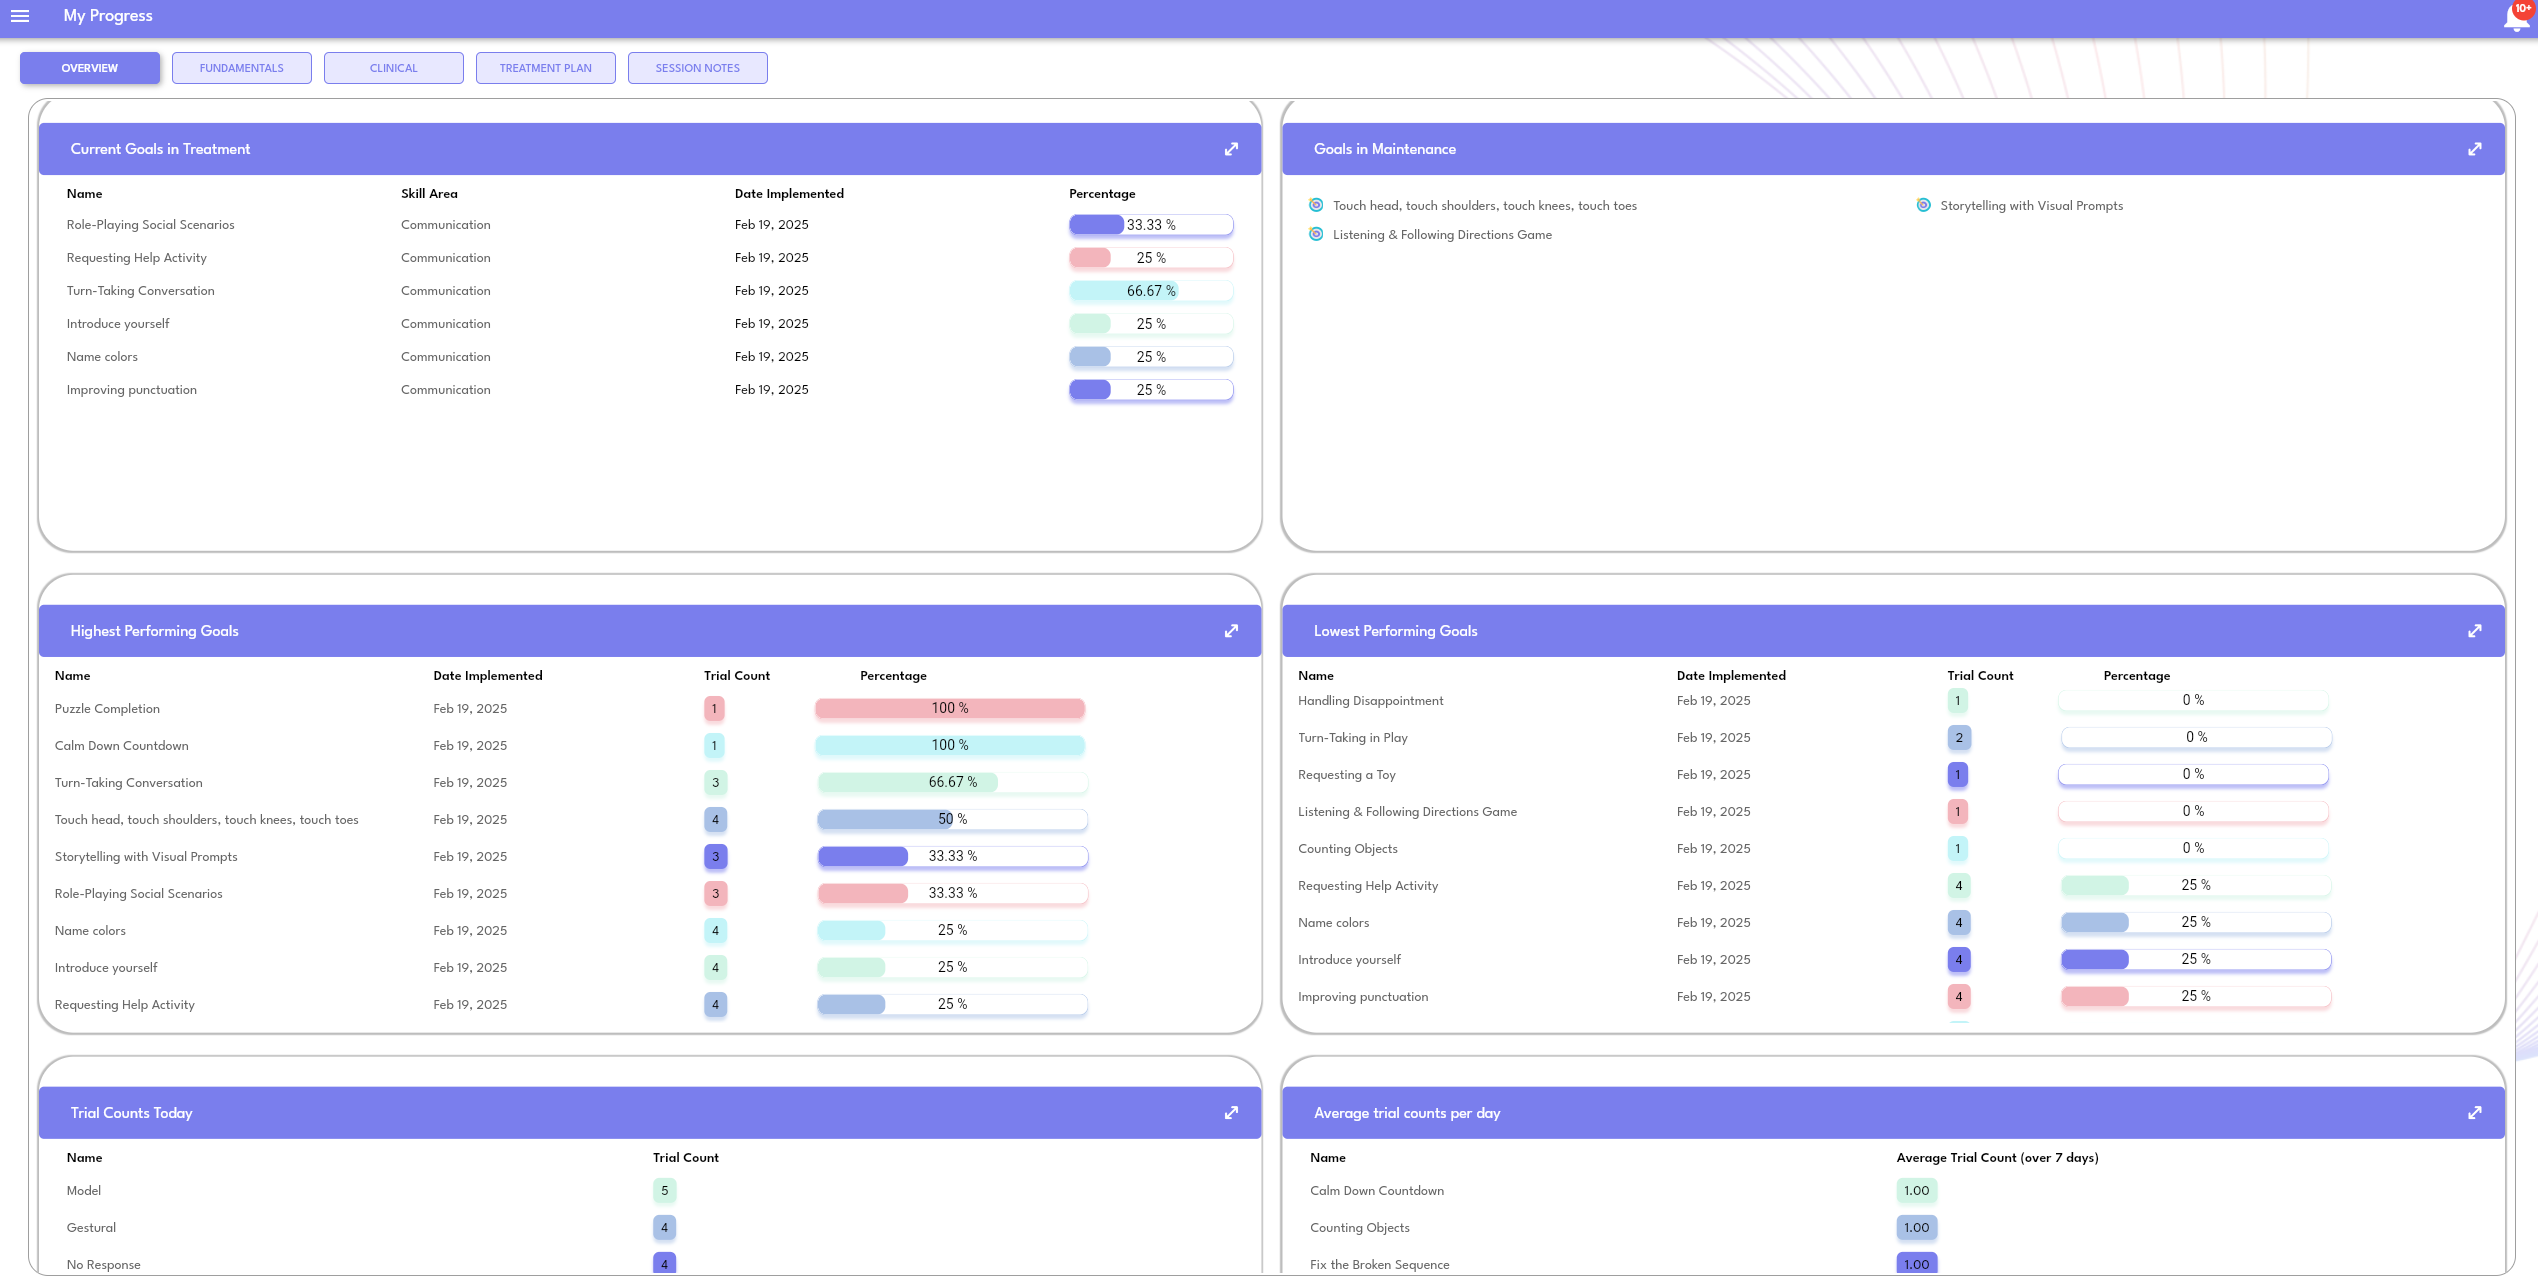Expand Average trial counts per day panel
This screenshot has height=1288, width=2538.
pos(2474,1113)
